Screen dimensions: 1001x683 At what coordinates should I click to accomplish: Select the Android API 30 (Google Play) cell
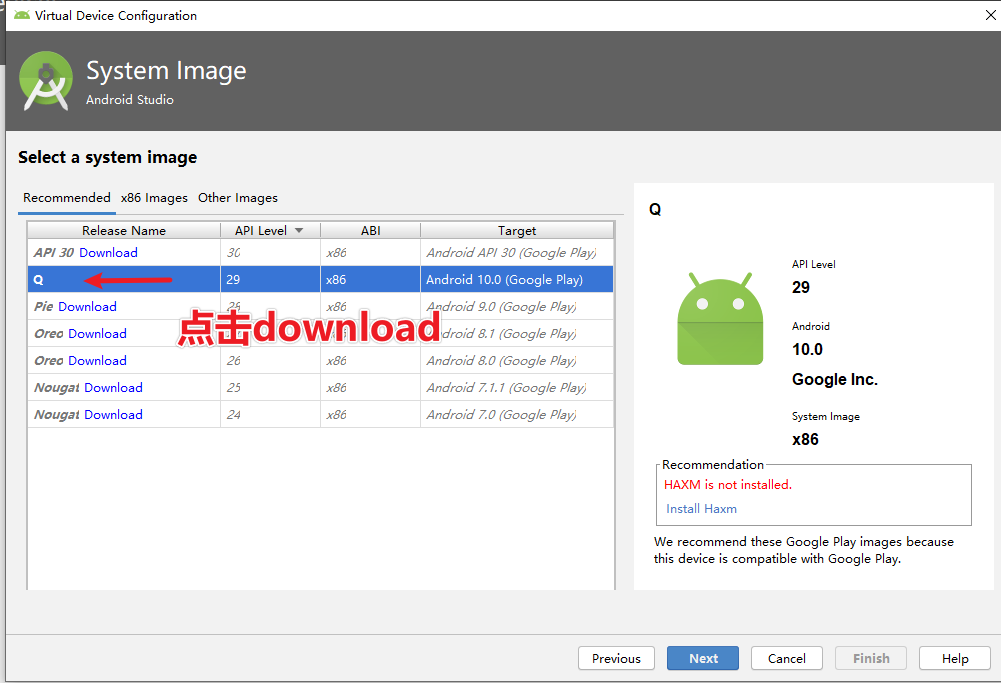[517, 253]
